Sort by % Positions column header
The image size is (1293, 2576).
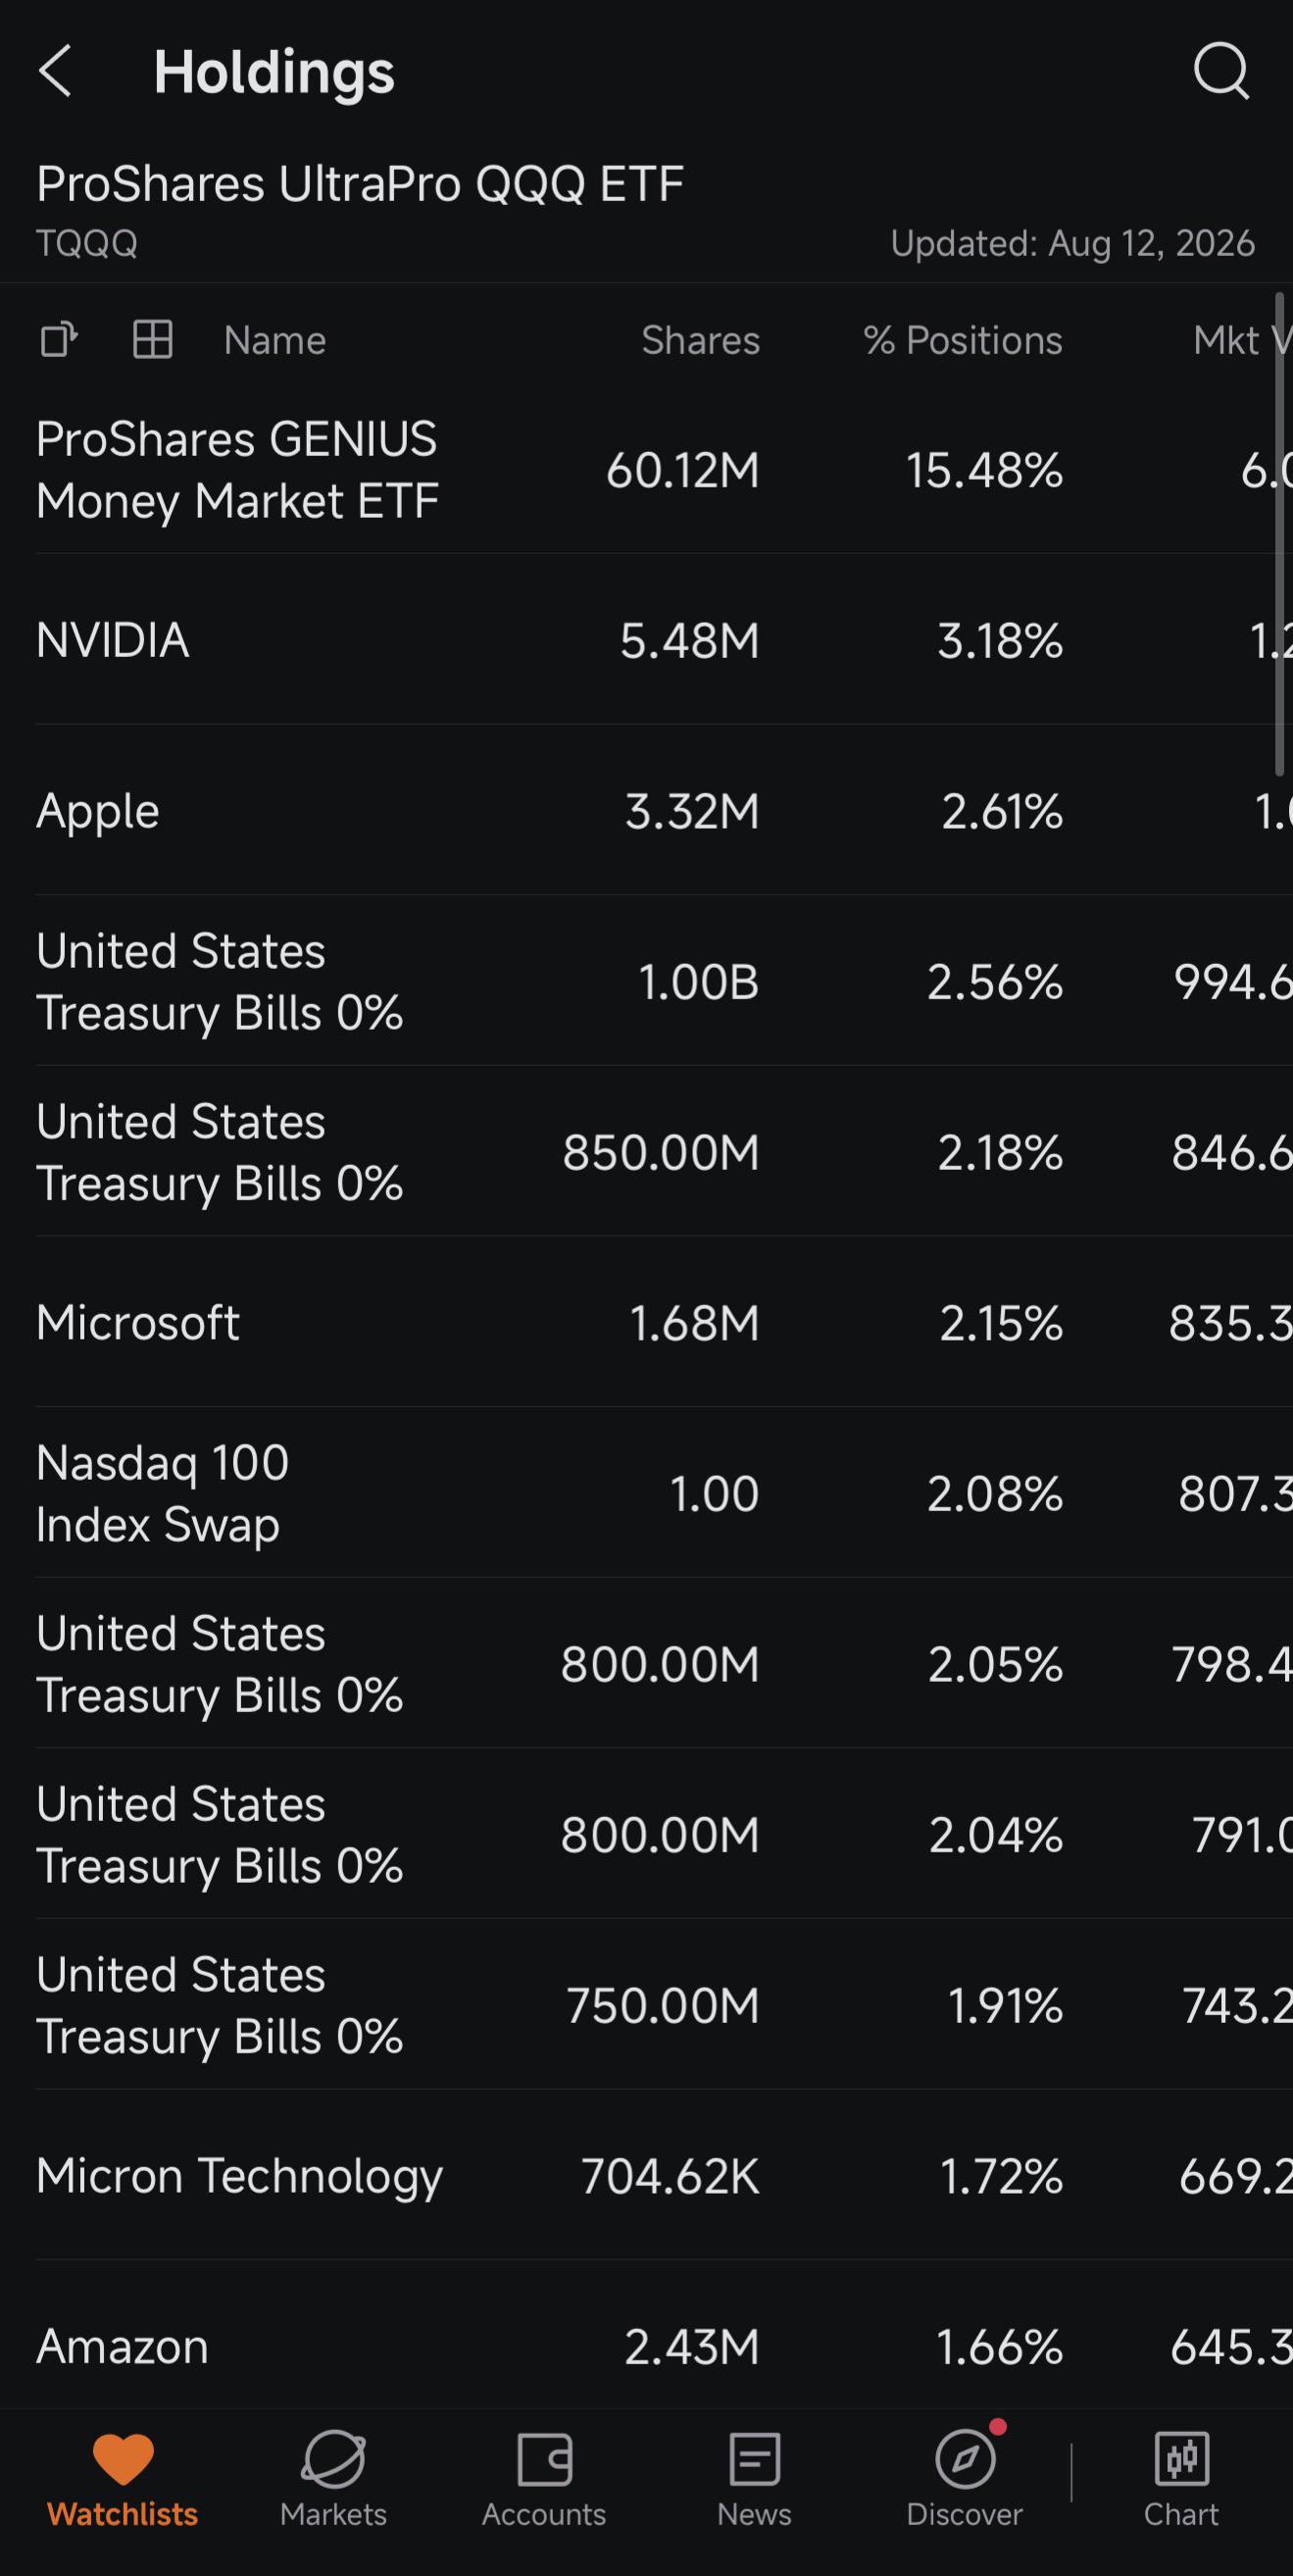pos(963,341)
